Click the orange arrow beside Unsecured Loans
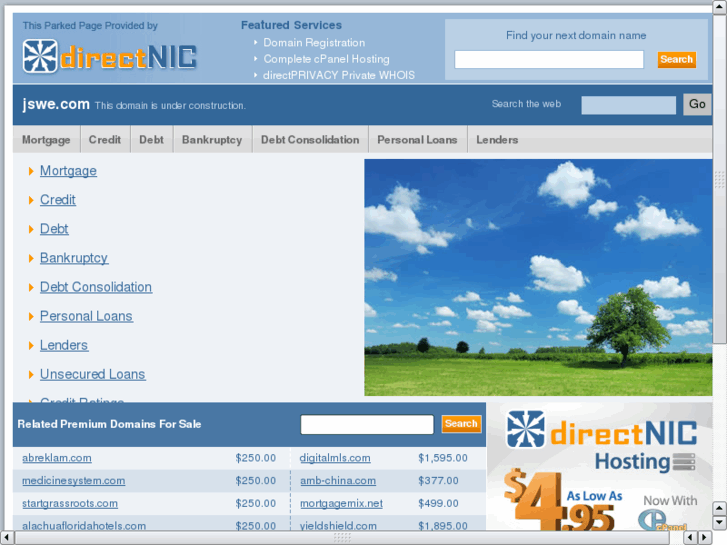Screen dimensions: 727x545 point(31,375)
